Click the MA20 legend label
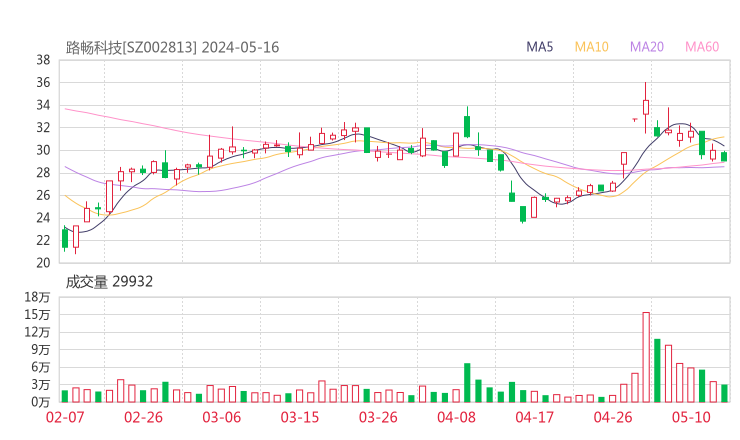 [x=647, y=47]
